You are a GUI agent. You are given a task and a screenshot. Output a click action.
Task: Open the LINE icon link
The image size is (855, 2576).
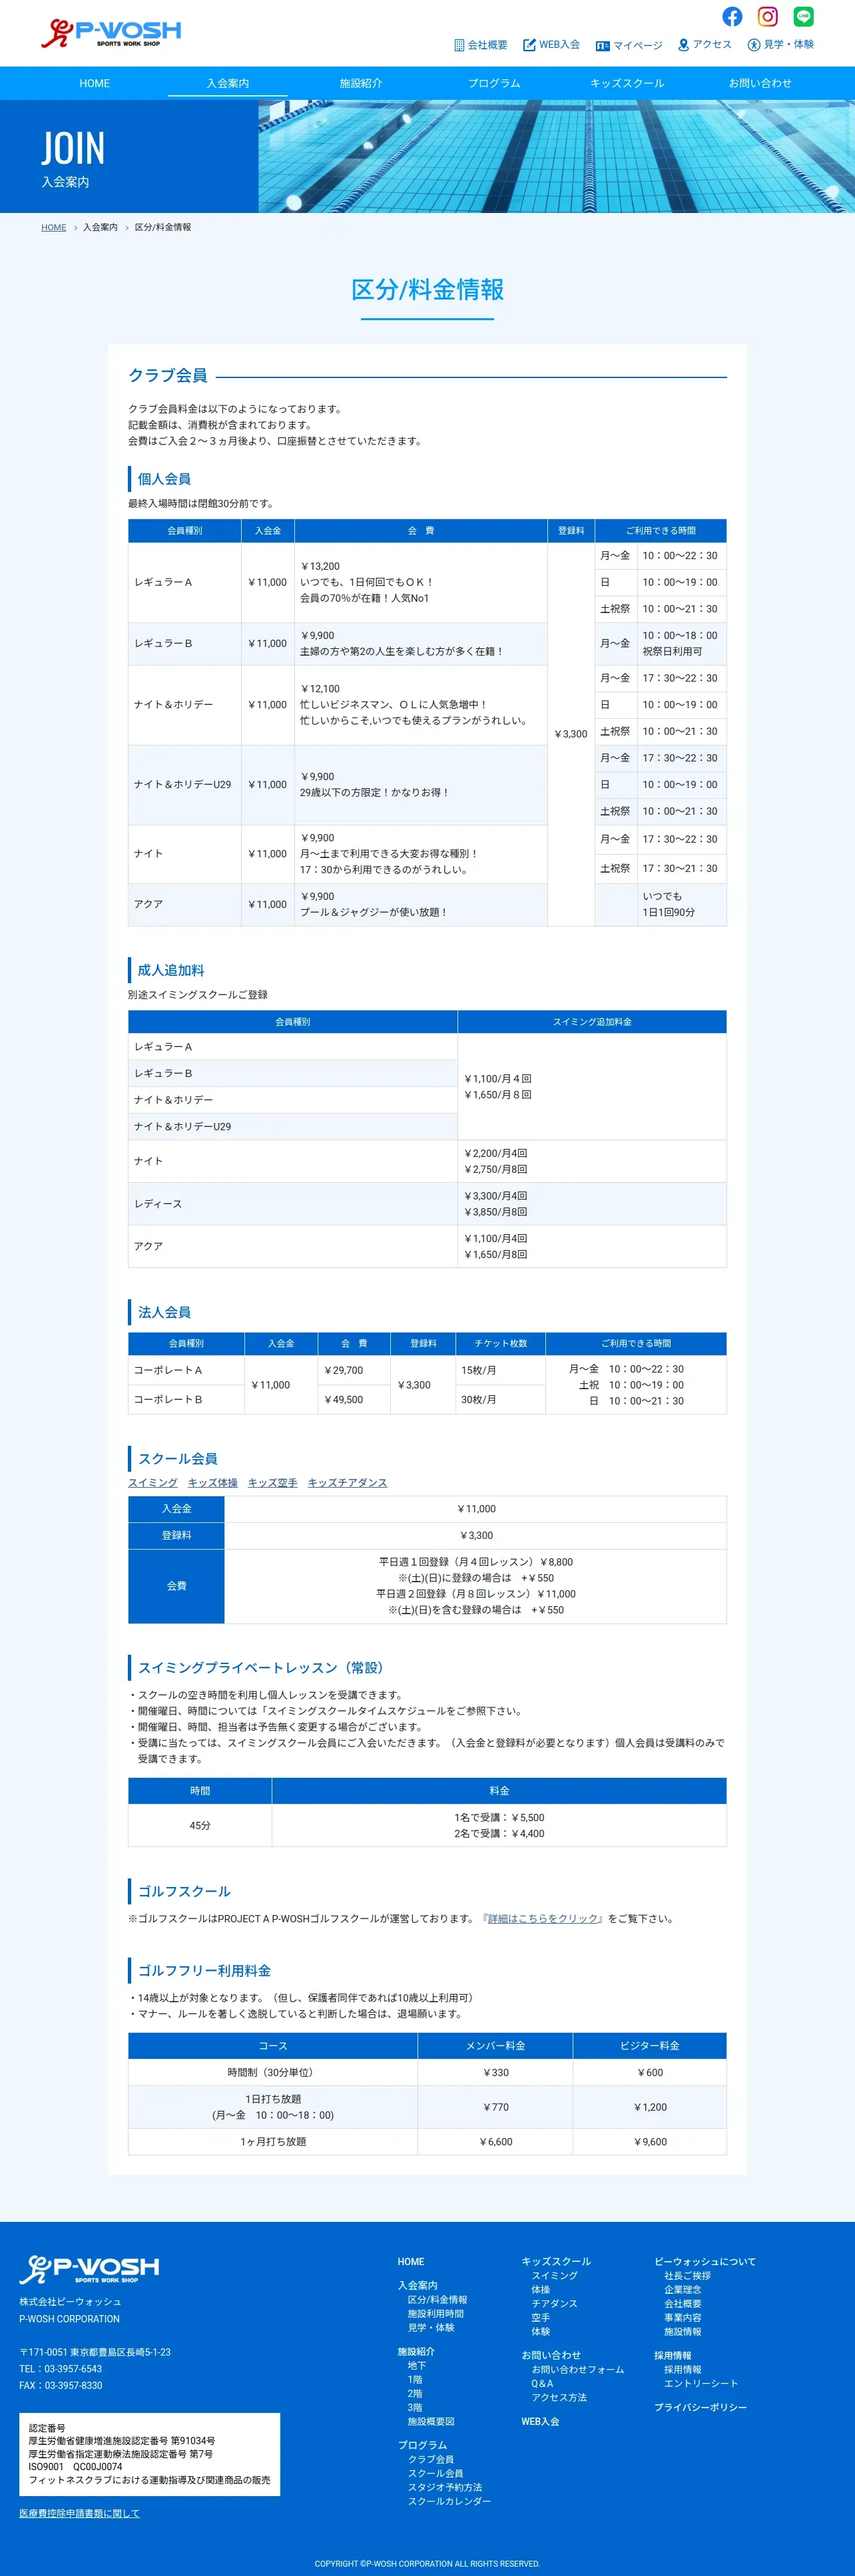803,17
